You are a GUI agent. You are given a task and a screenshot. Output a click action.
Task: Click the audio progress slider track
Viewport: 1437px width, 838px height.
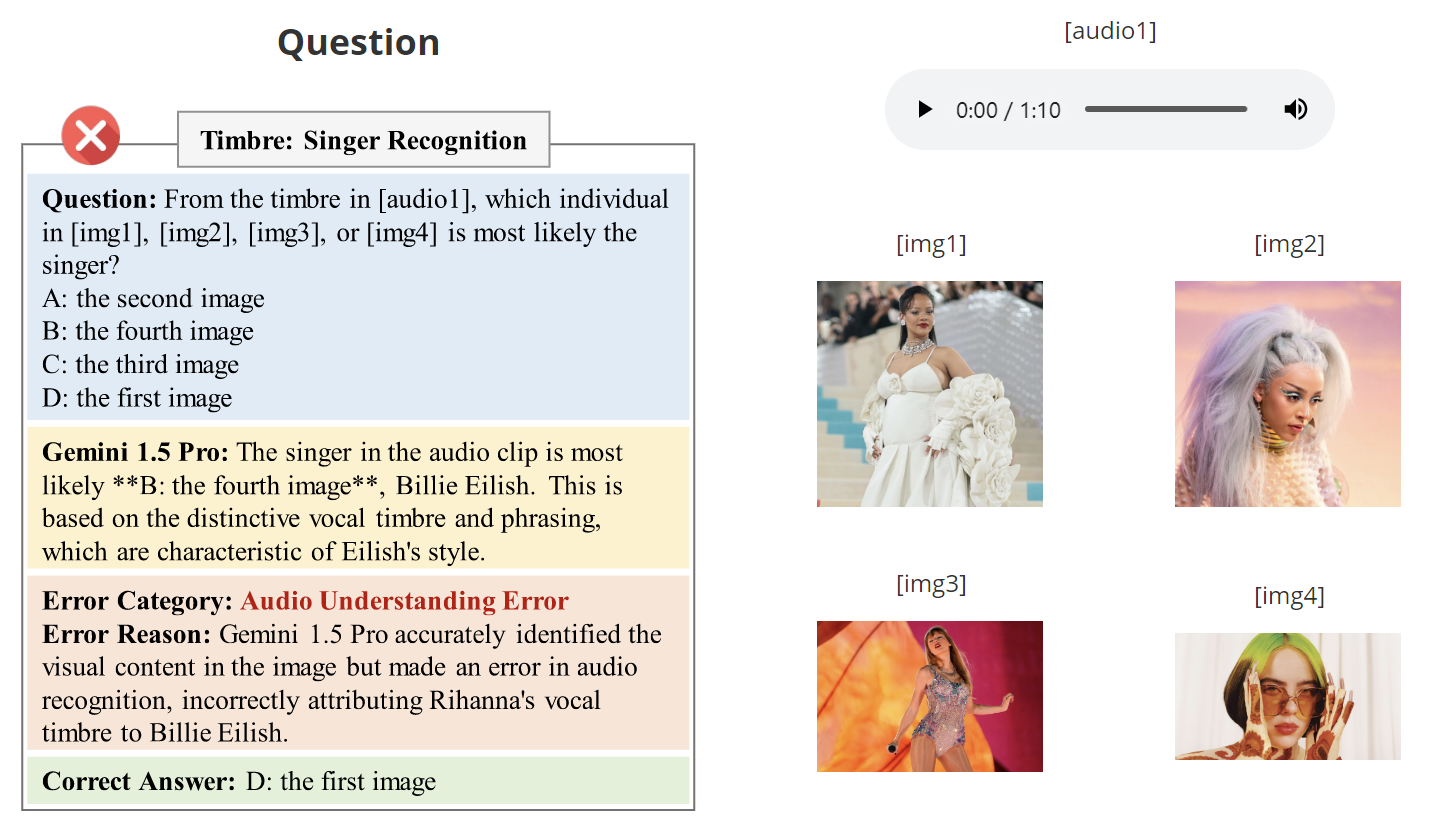(x=1165, y=109)
